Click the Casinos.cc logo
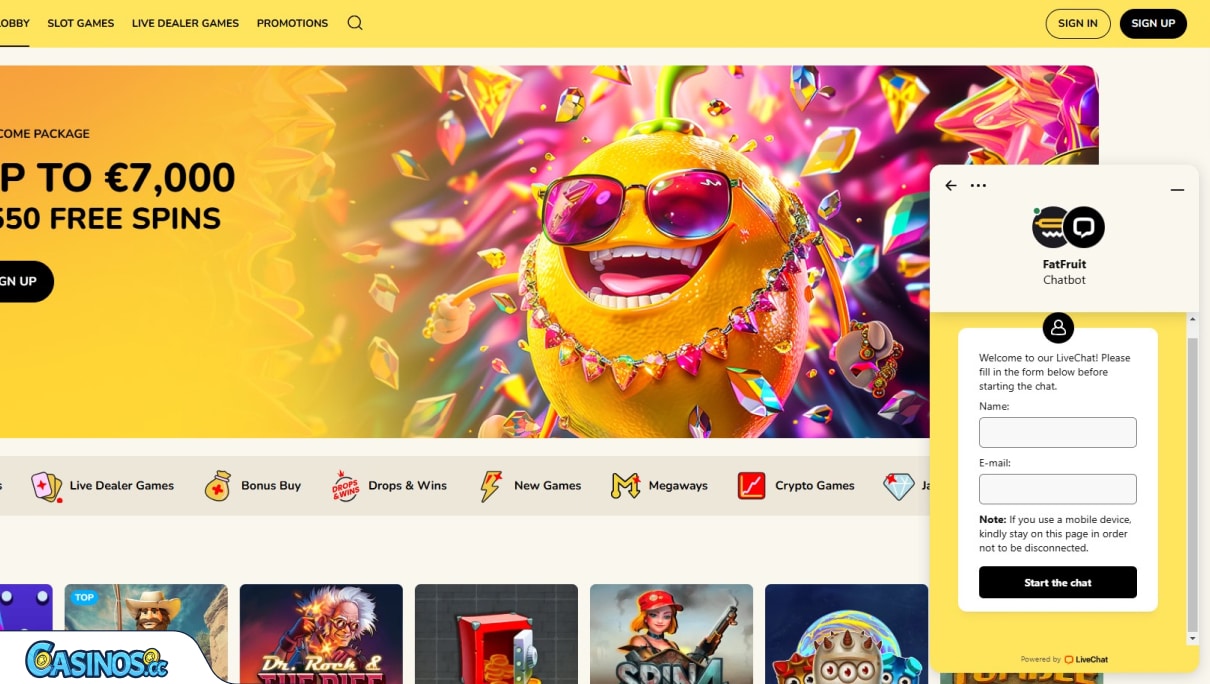The image size is (1210, 684). pyautogui.click(x=96, y=660)
